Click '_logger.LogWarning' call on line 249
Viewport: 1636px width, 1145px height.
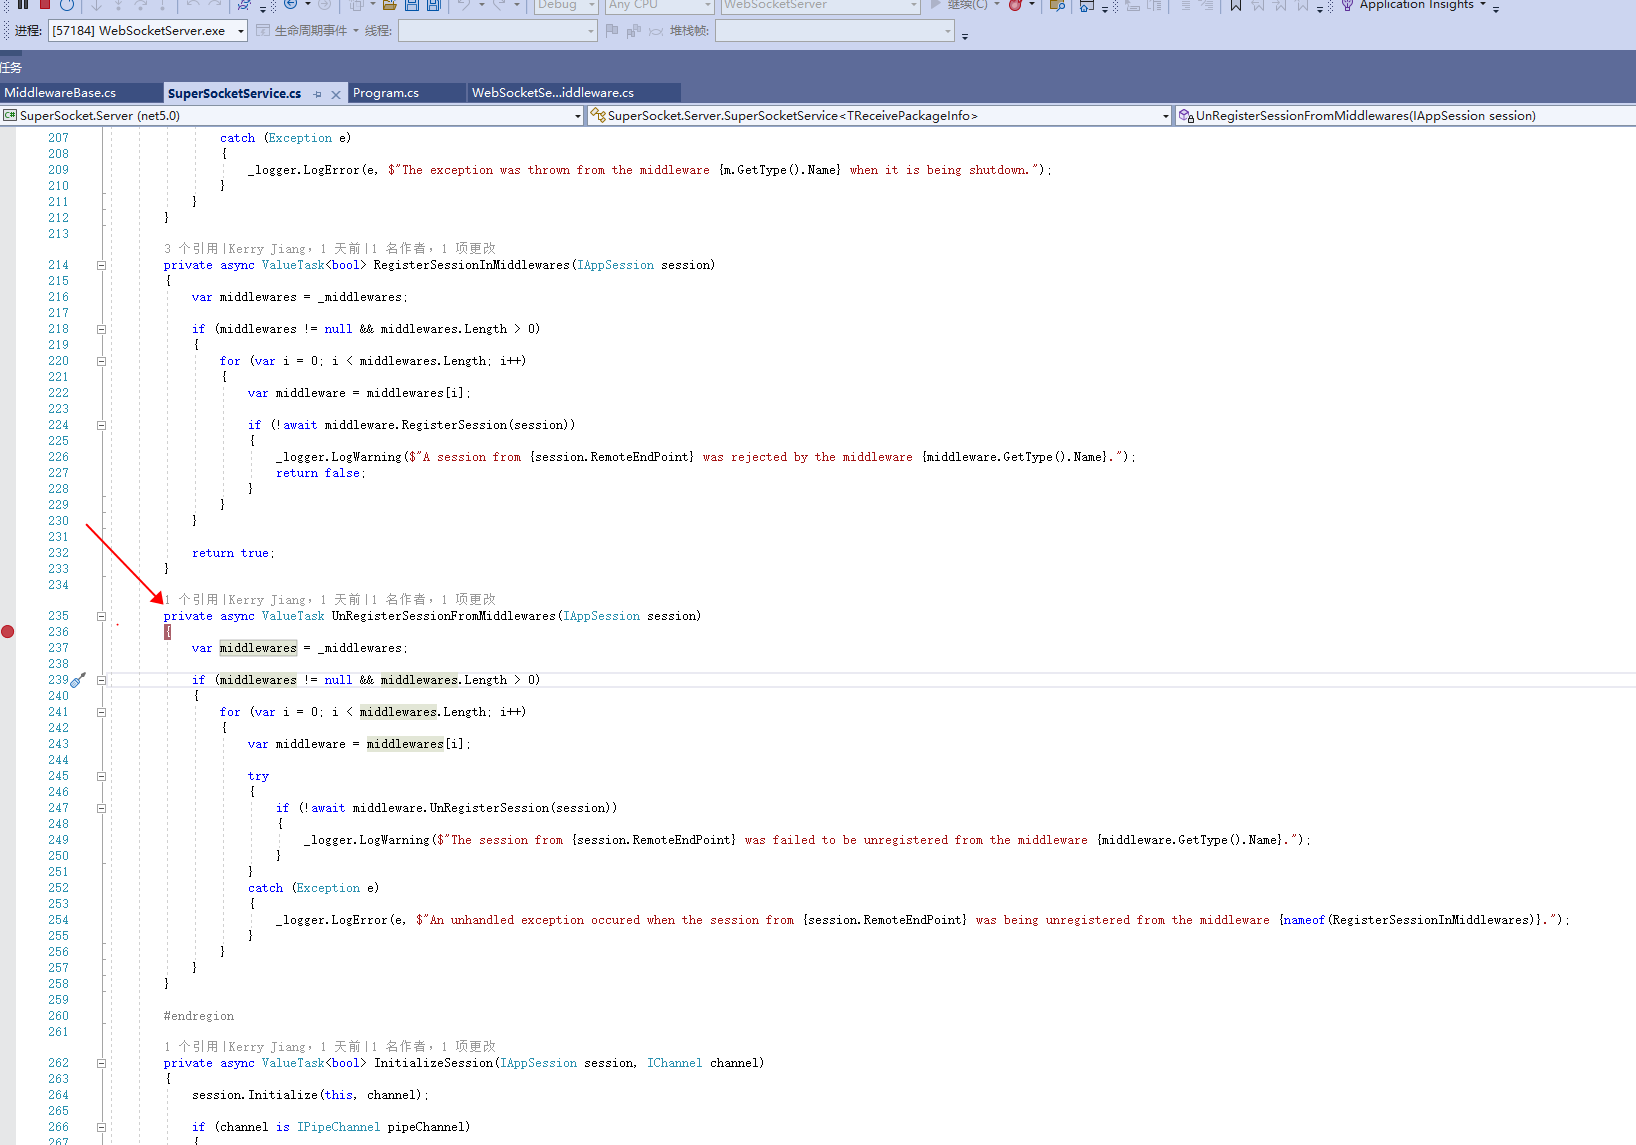click(x=367, y=840)
